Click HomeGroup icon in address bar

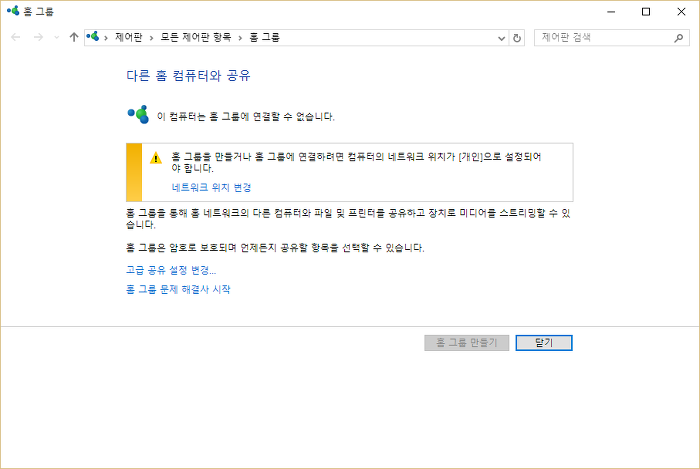click(93, 37)
